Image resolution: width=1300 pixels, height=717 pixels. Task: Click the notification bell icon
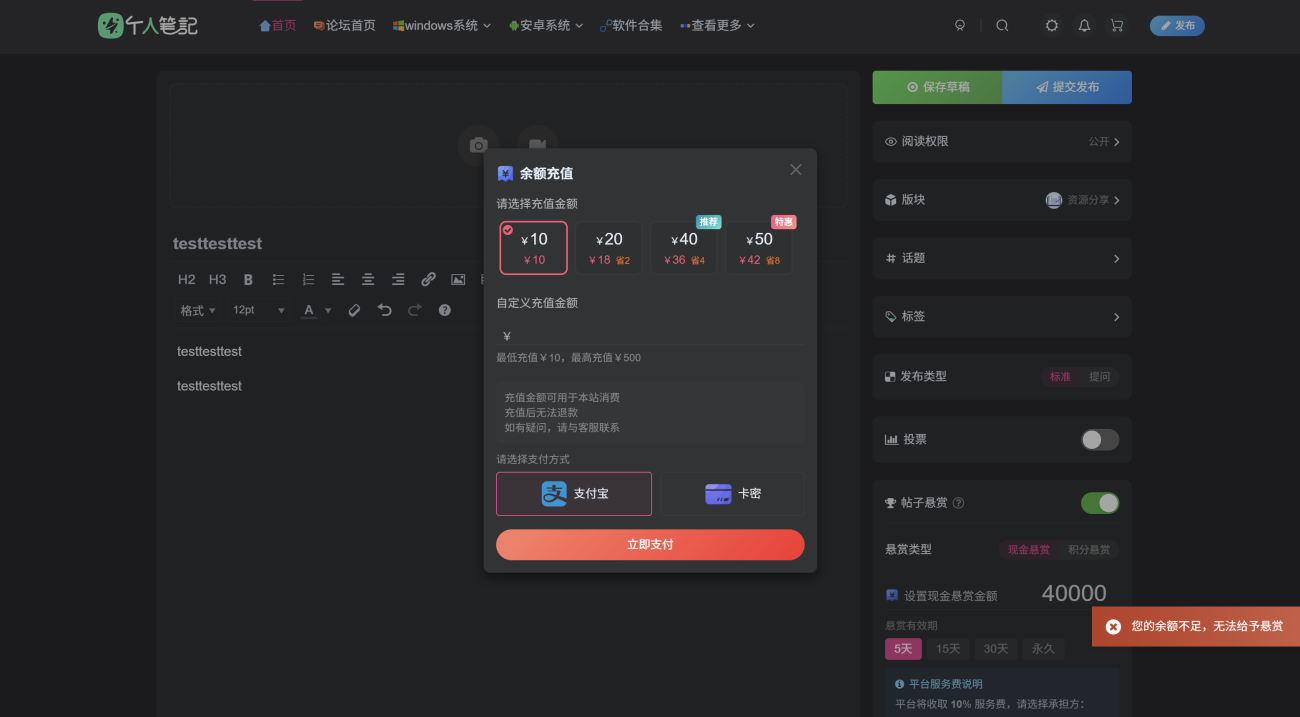coord(1084,26)
